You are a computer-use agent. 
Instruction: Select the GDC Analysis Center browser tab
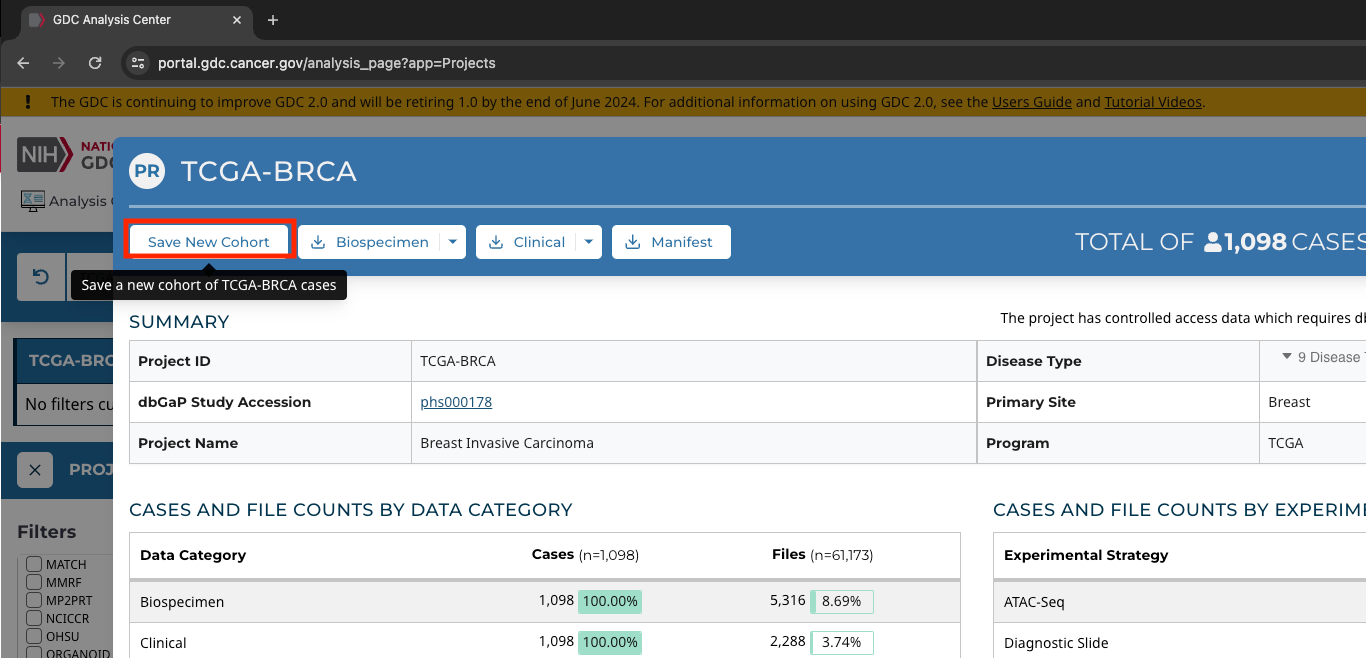tap(110, 20)
